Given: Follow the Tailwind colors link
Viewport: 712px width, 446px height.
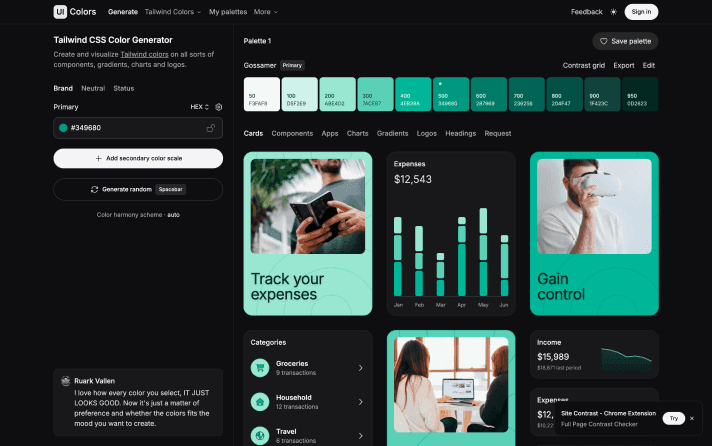Looking at the screenshot, I should click(144, 55).
